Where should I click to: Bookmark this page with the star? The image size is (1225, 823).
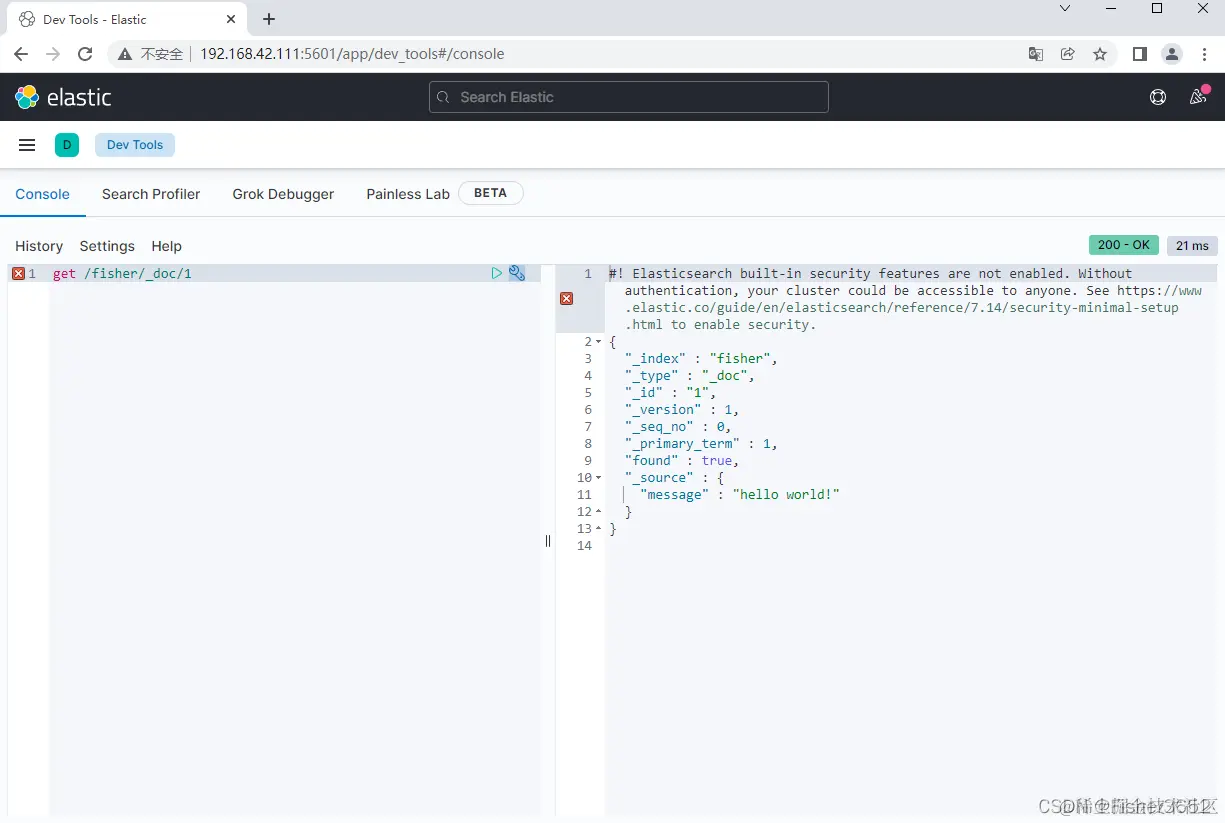click(1100, 54)
